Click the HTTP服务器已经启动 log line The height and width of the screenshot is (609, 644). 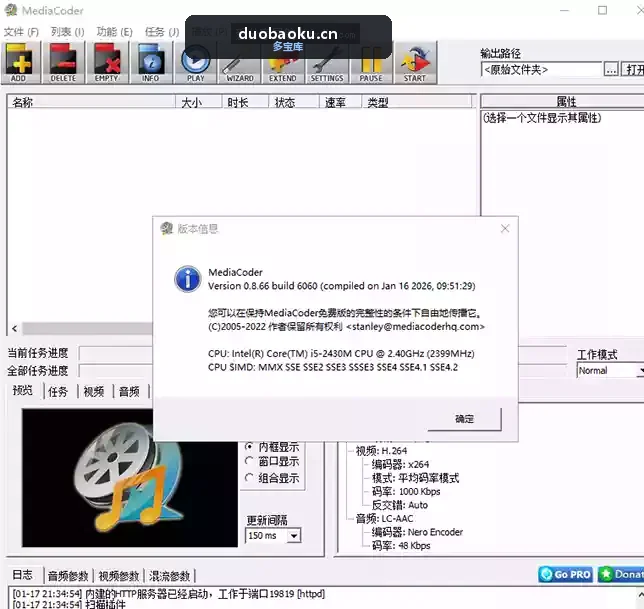coord(168,594)
